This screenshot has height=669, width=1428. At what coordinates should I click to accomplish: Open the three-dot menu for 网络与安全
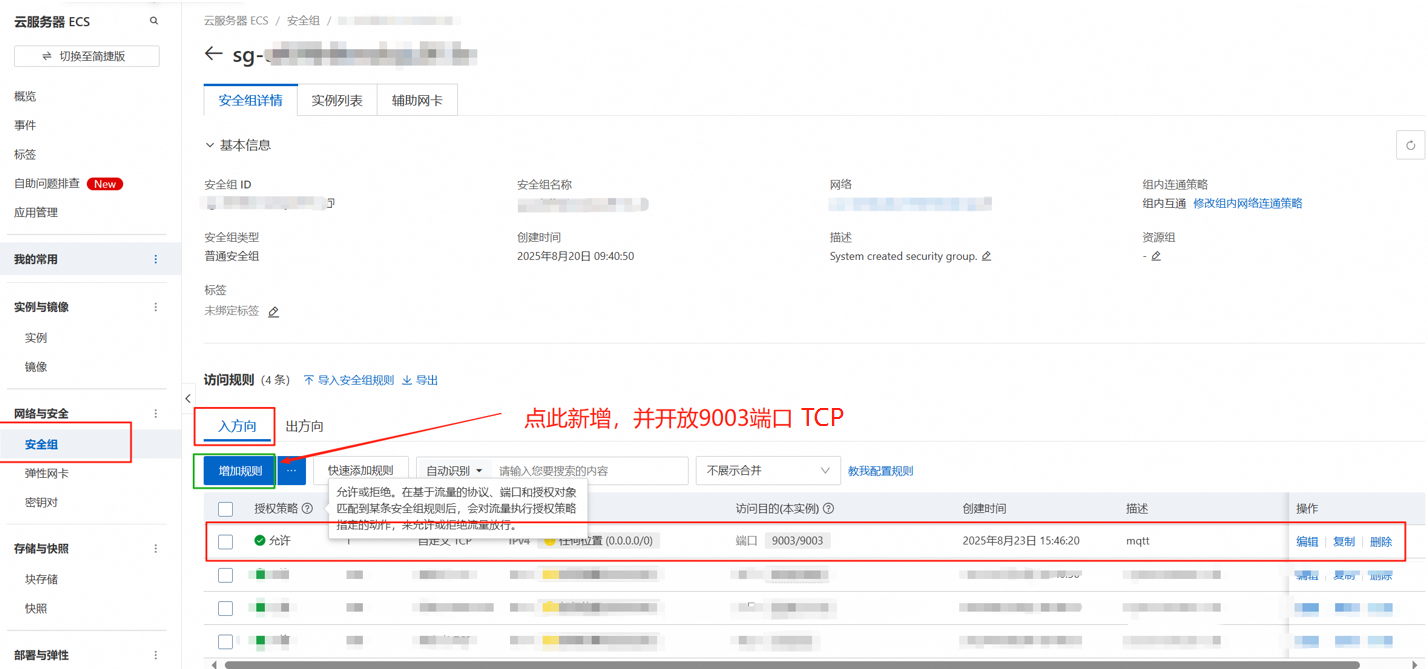pyautogui.click(x=155, y=414)
